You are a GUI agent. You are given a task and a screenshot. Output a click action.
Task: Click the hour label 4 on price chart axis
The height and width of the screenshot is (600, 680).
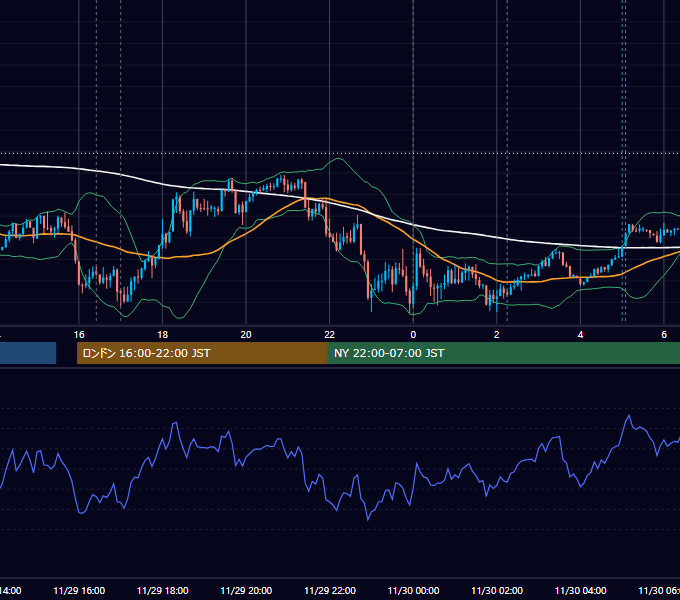580,335
